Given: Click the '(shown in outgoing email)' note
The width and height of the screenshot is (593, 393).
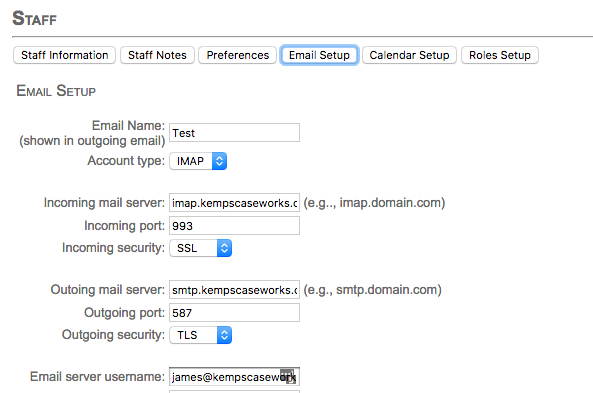Looking at the screenshot, I should tap(92, 141).
